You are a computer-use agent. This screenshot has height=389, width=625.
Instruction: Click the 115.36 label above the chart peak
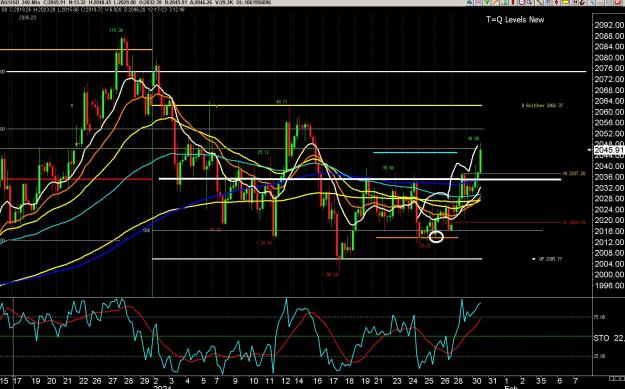pos(116,30)
